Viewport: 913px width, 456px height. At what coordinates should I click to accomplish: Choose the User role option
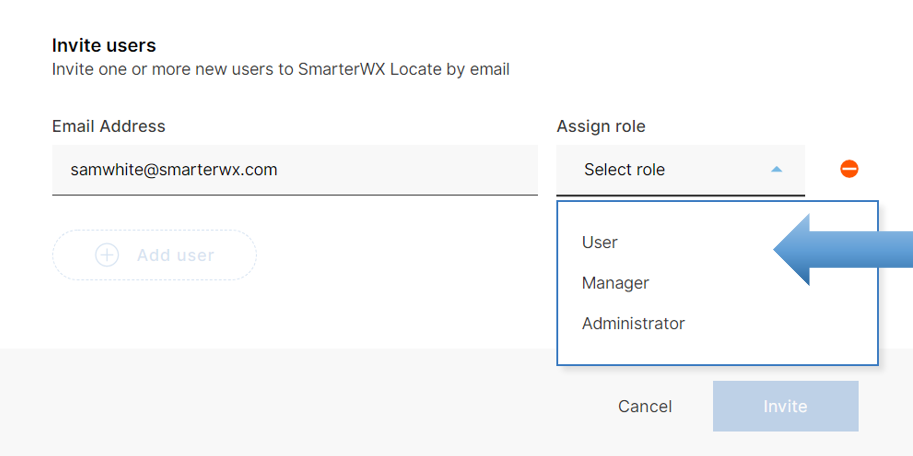click(x=600, y=242)
